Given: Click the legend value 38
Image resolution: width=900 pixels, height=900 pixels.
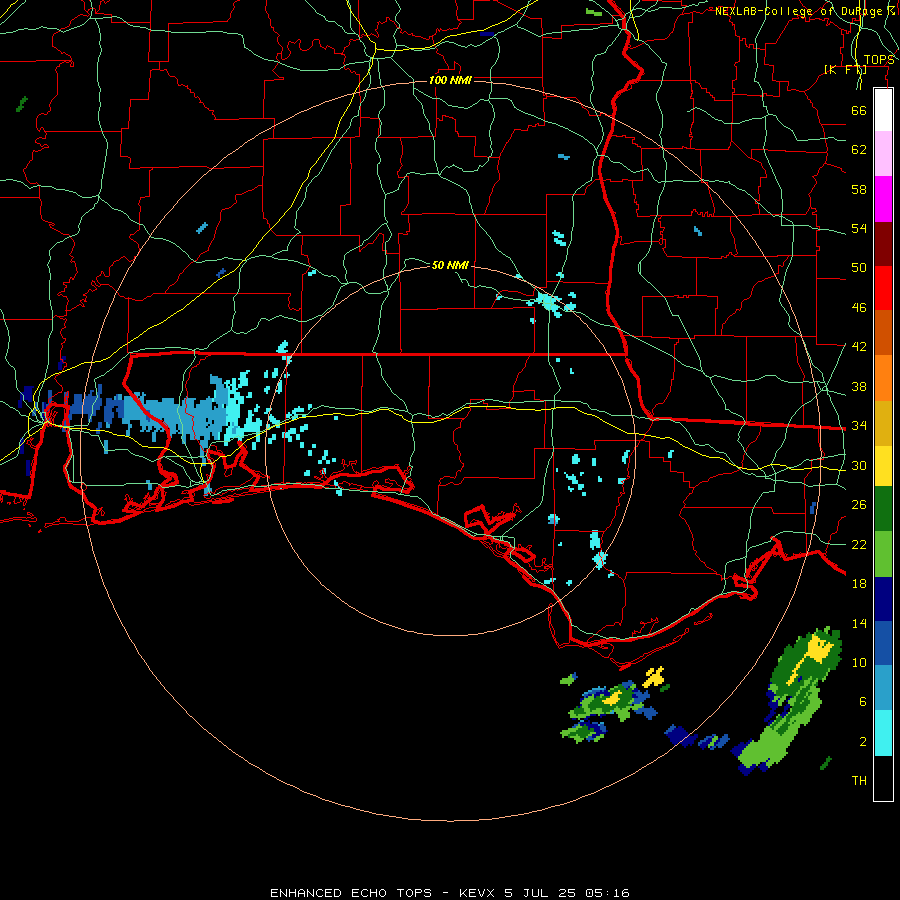Looking at the screenshot, I should [x=859, y=386].
